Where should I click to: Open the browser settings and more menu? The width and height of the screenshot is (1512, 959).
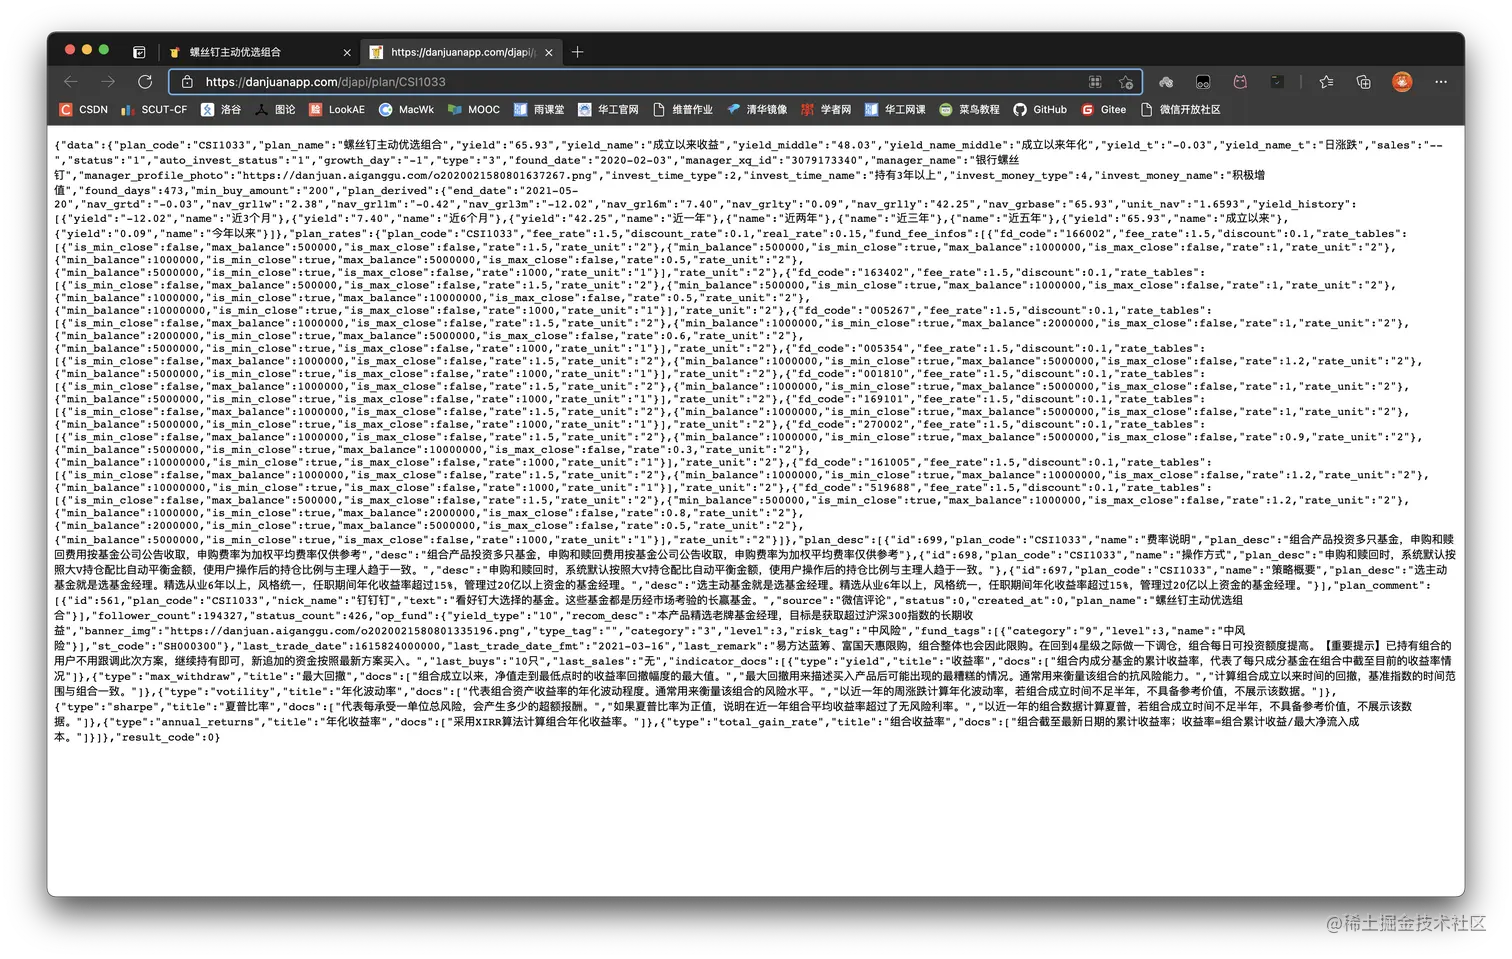coord(1440,82)
